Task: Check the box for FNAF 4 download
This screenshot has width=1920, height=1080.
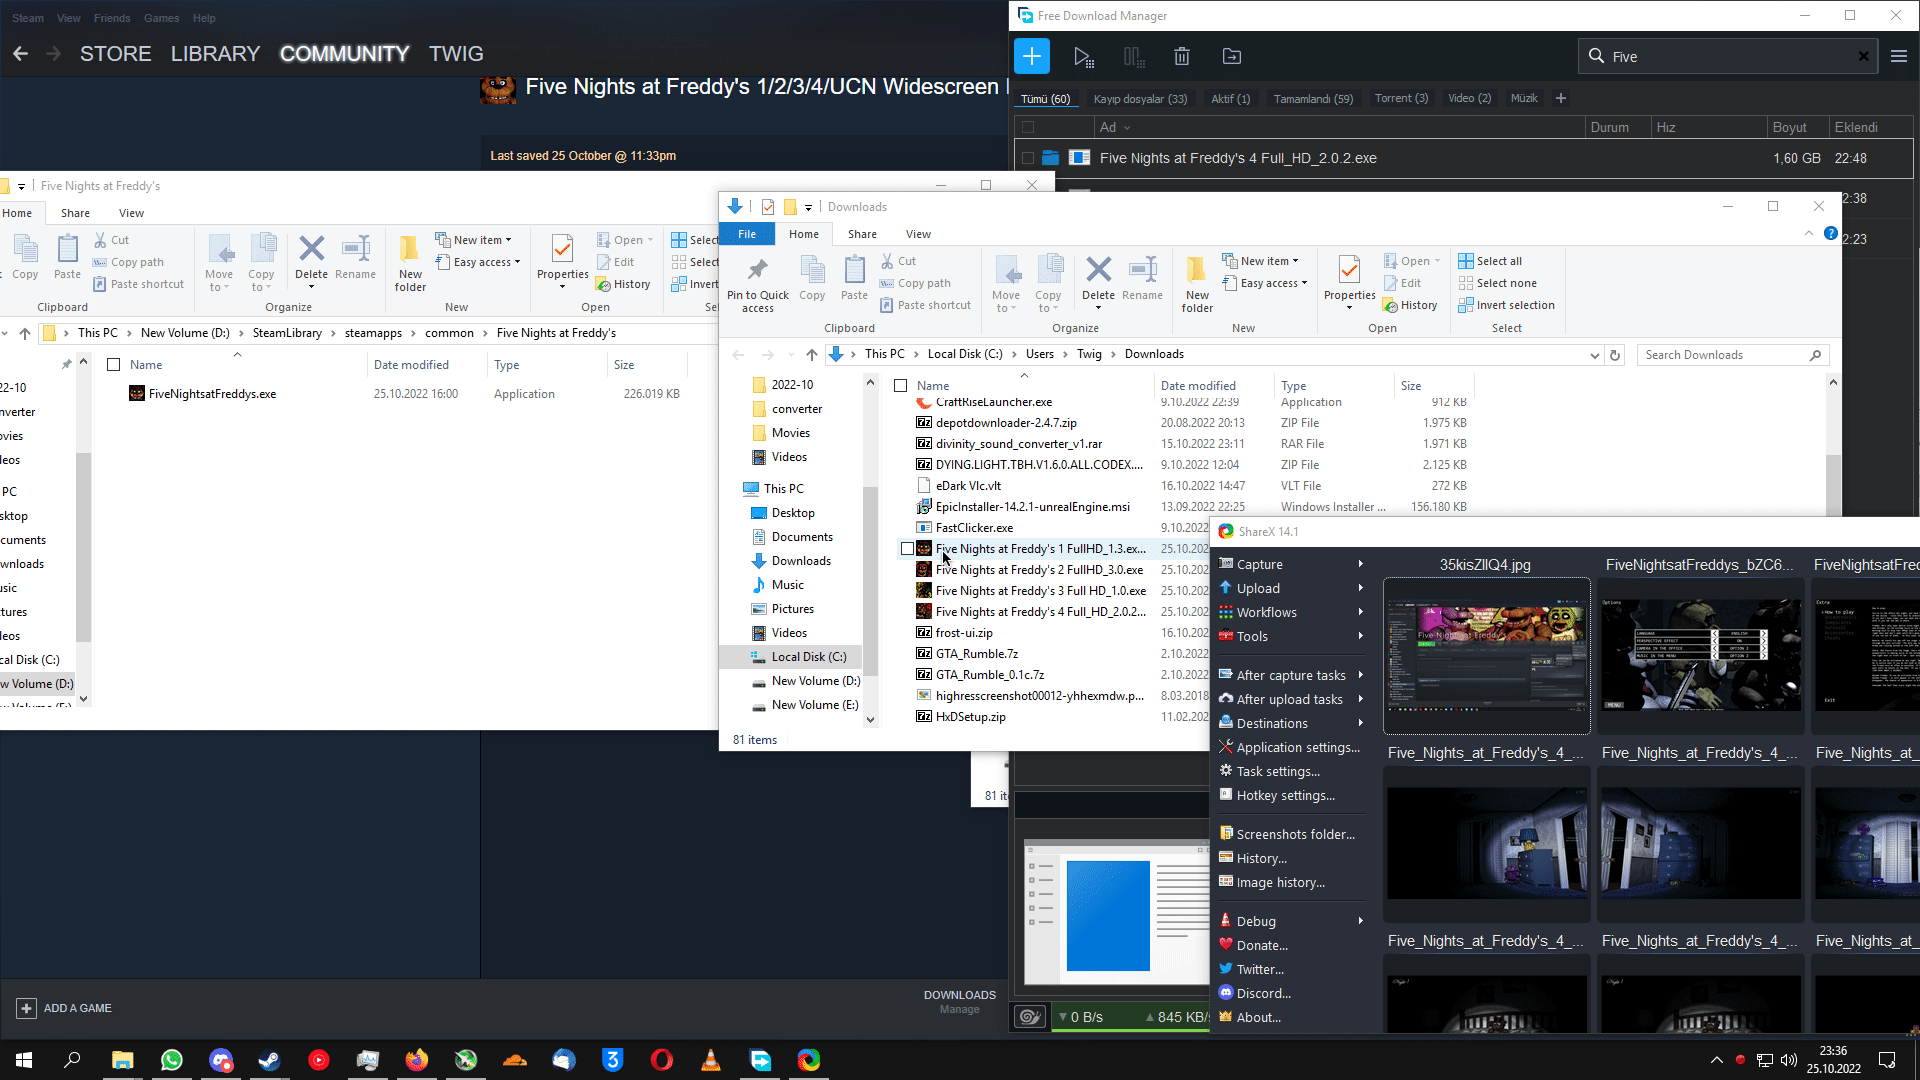Action: [x=1028, y=158]
